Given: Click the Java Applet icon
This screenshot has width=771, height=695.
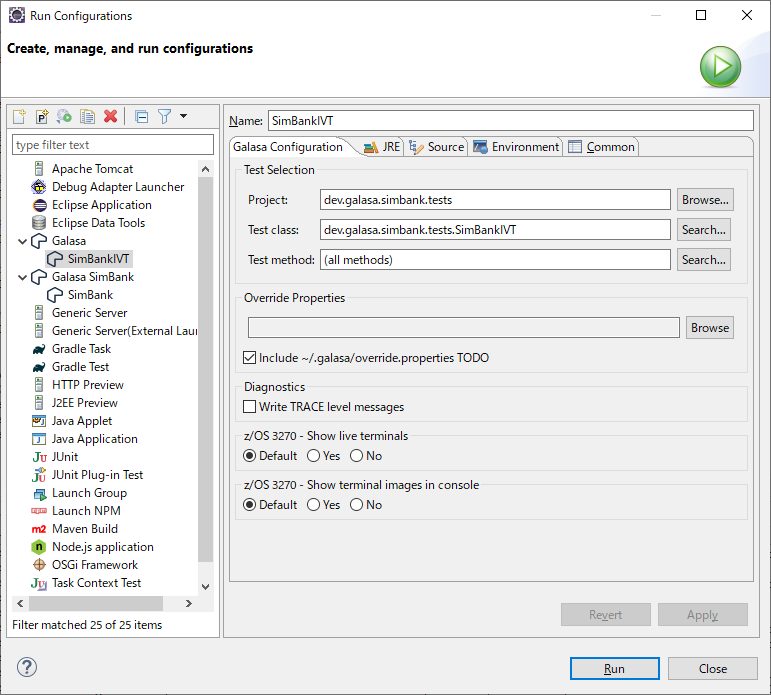Looking at the screenshot, I should (x=39, y=421).
